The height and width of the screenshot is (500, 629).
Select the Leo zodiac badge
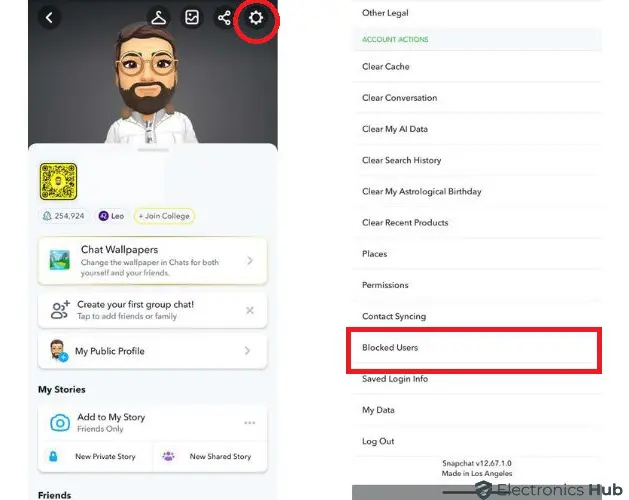pos(112,216)
